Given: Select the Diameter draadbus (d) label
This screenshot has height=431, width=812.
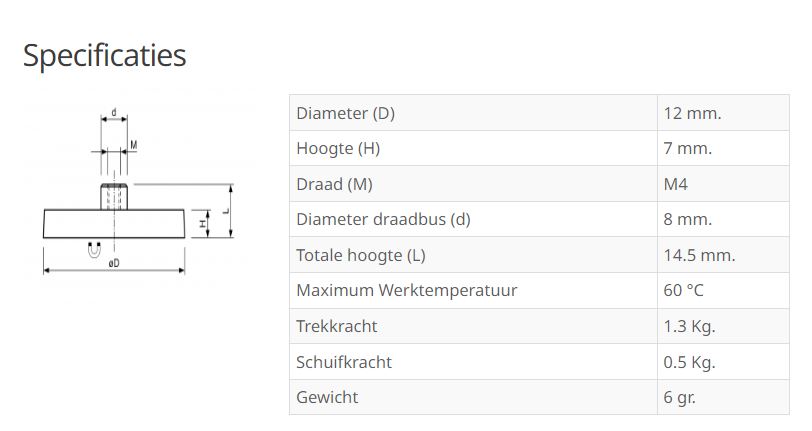Looking at the screenshot, I should click(383, 219).
